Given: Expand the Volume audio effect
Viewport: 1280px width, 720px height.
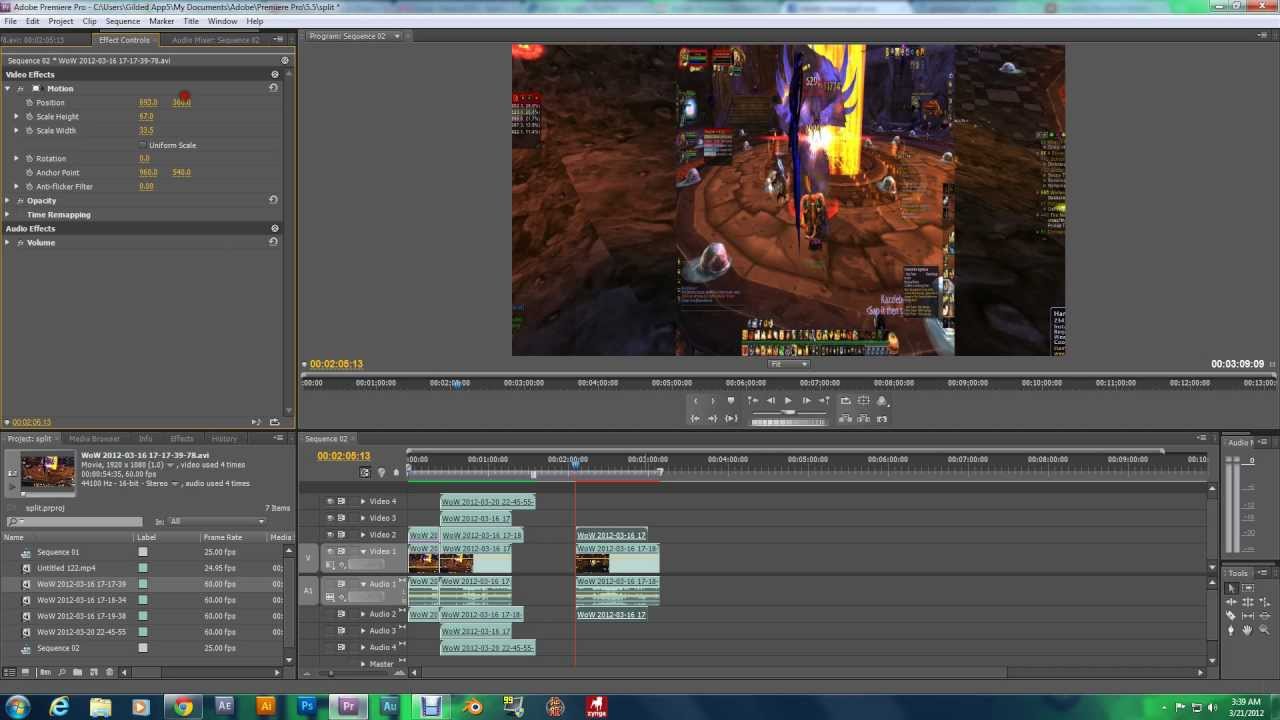Looking at the screenshot, I should (8, 242).
